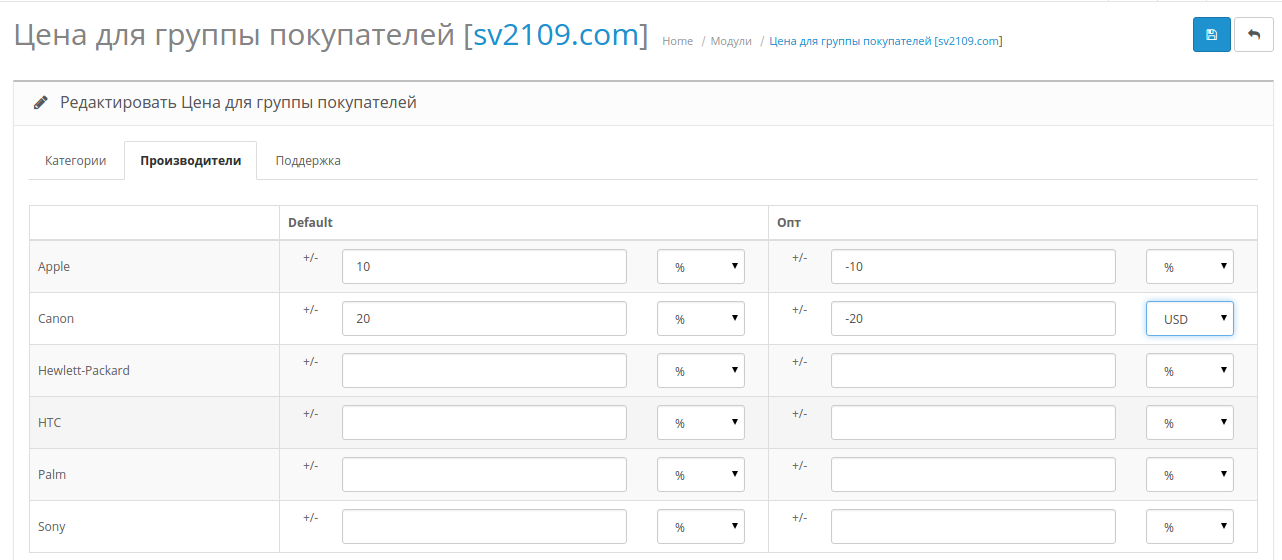
Task: Click Sony Опт empty input field
Action: [x=973, y=527]
